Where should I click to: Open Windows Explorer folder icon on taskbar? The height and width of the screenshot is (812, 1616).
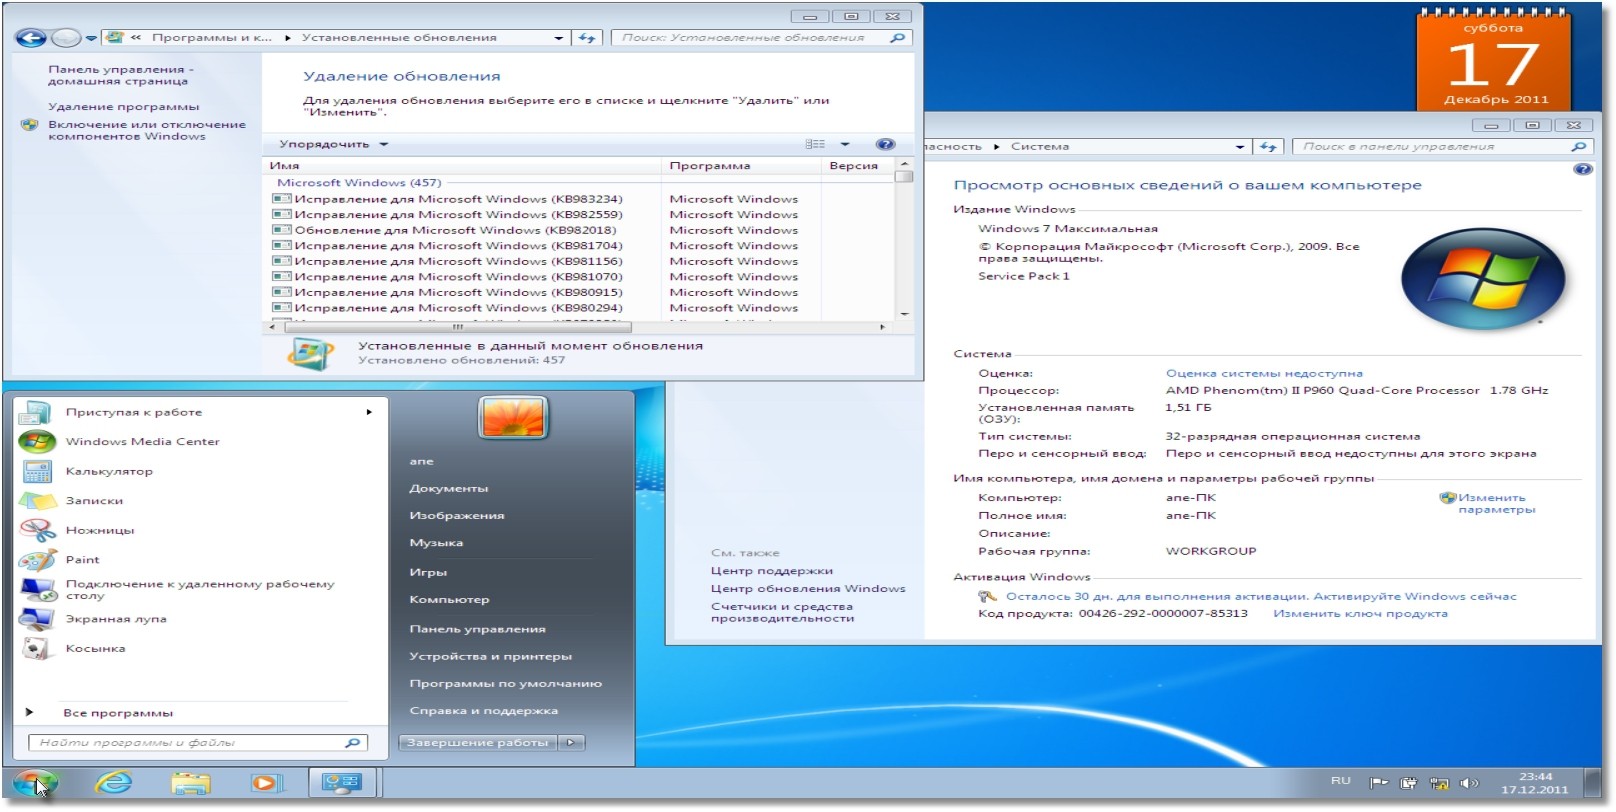point(191,783)
